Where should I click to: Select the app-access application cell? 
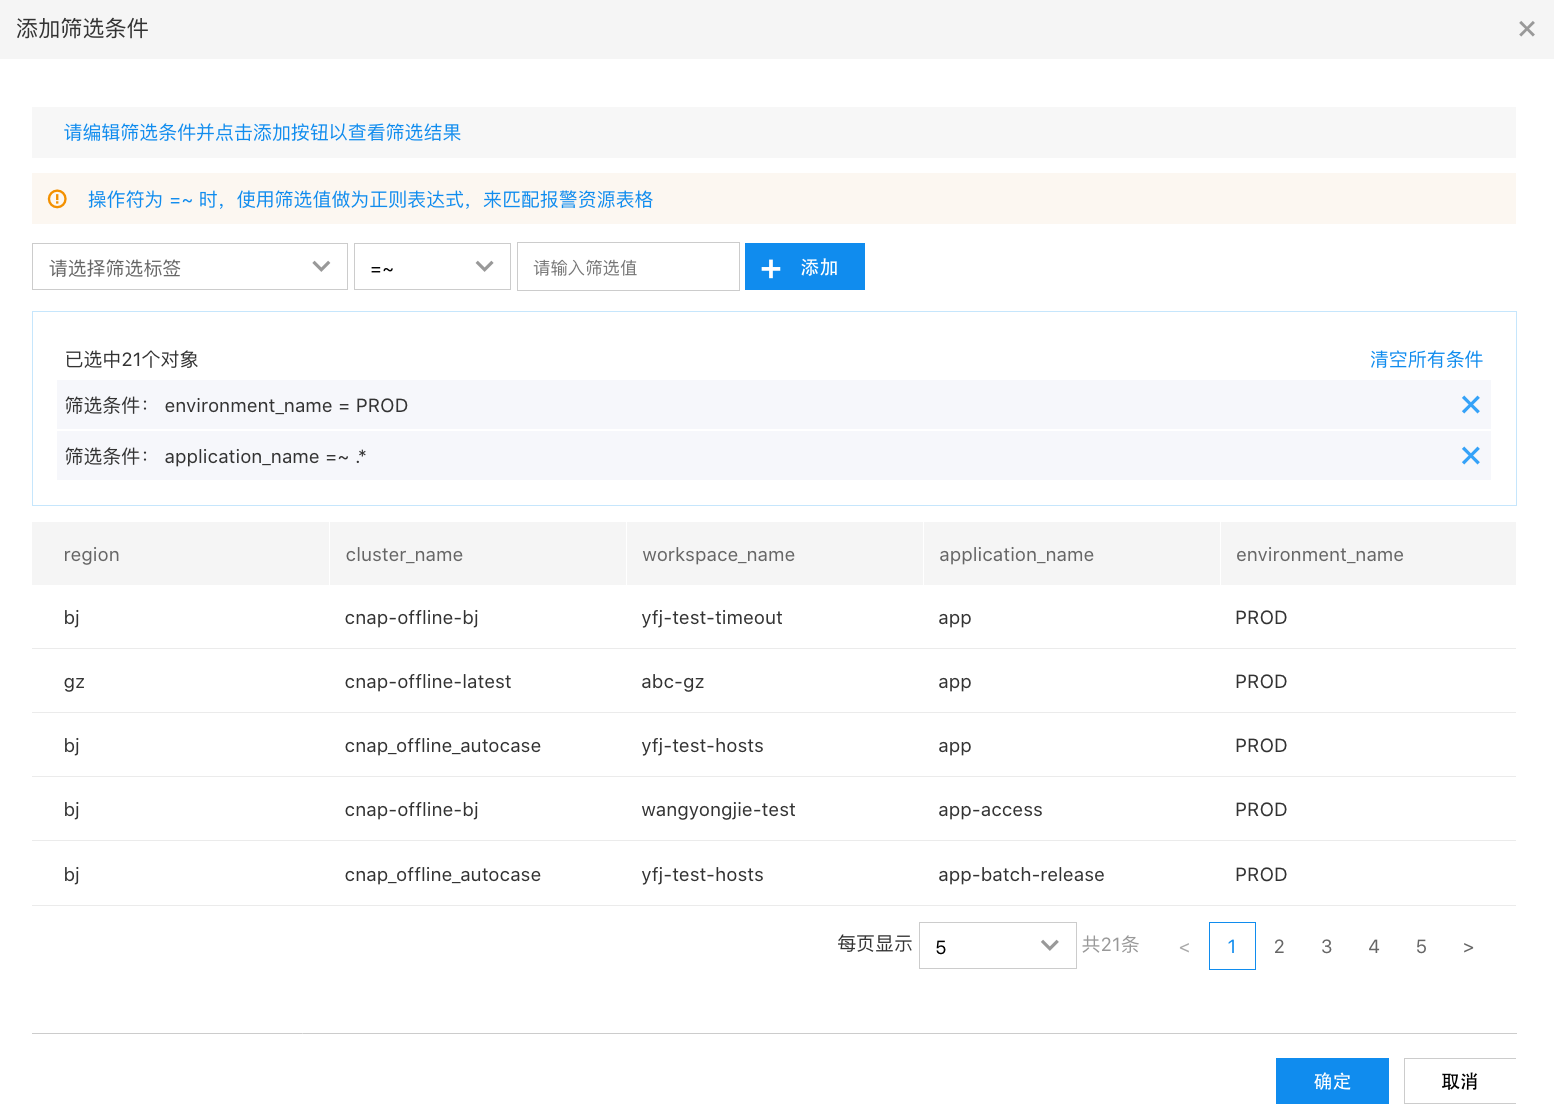[x=990, y=809]
